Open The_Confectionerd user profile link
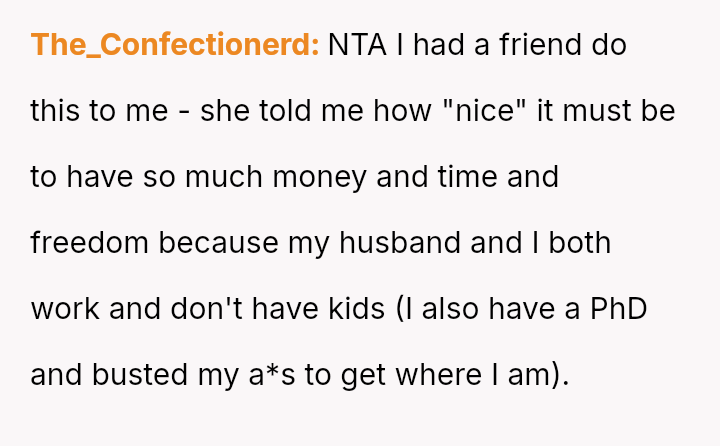 (175, 45)
